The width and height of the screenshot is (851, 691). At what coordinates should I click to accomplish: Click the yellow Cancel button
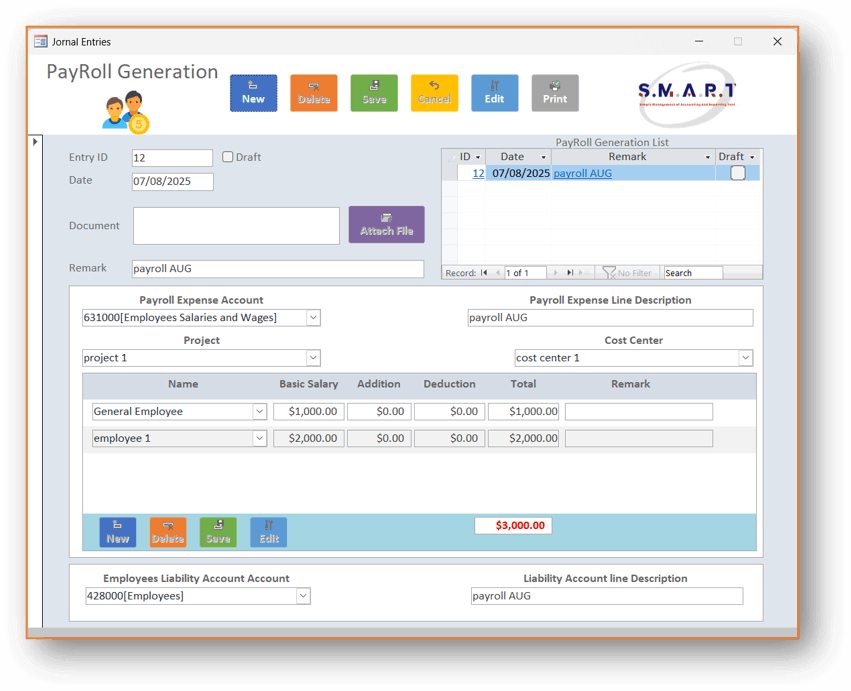(x=434, y=93)
